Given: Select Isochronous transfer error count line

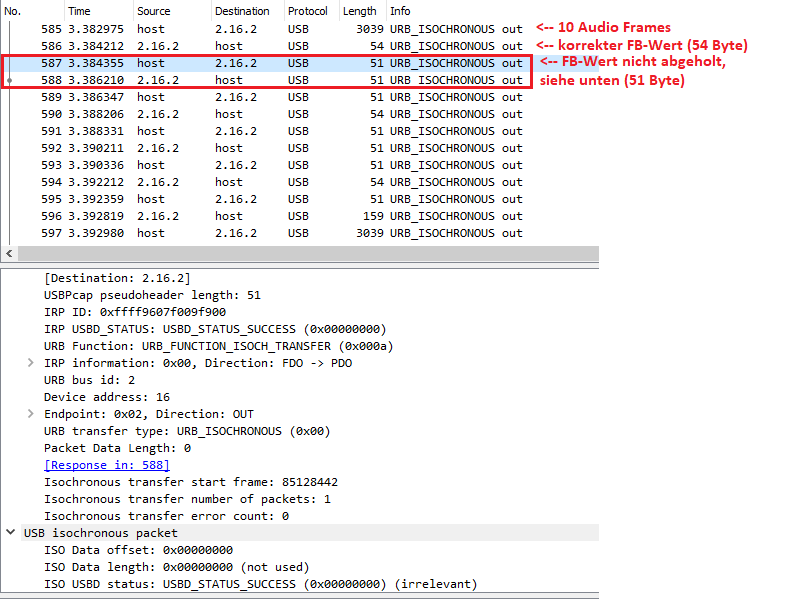Looking at the screenshot, I should [167, 516].
